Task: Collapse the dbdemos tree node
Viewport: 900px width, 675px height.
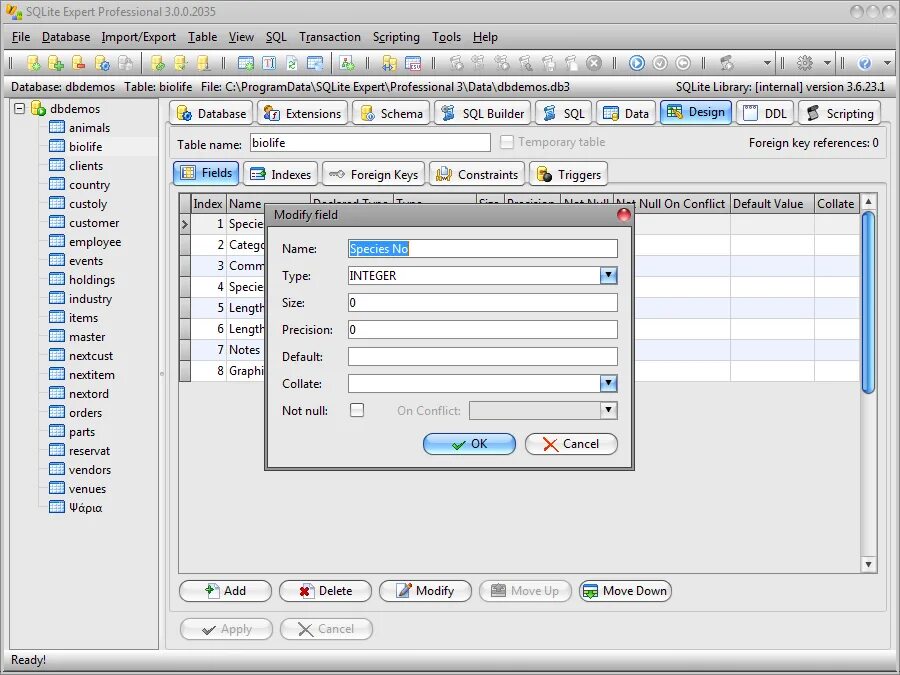Action: point(20,108)
